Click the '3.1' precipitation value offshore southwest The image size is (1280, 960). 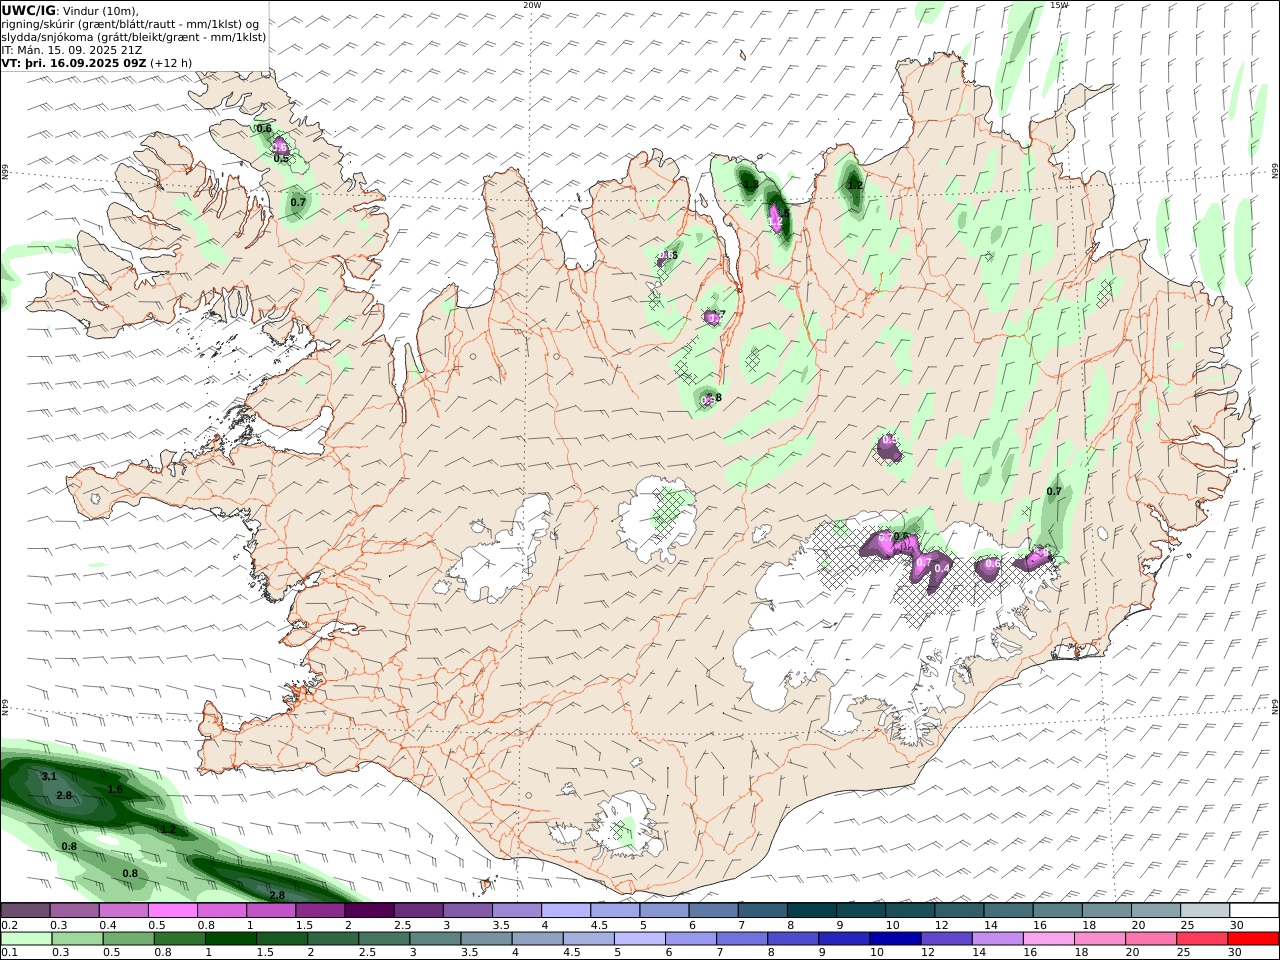point(49,776)
